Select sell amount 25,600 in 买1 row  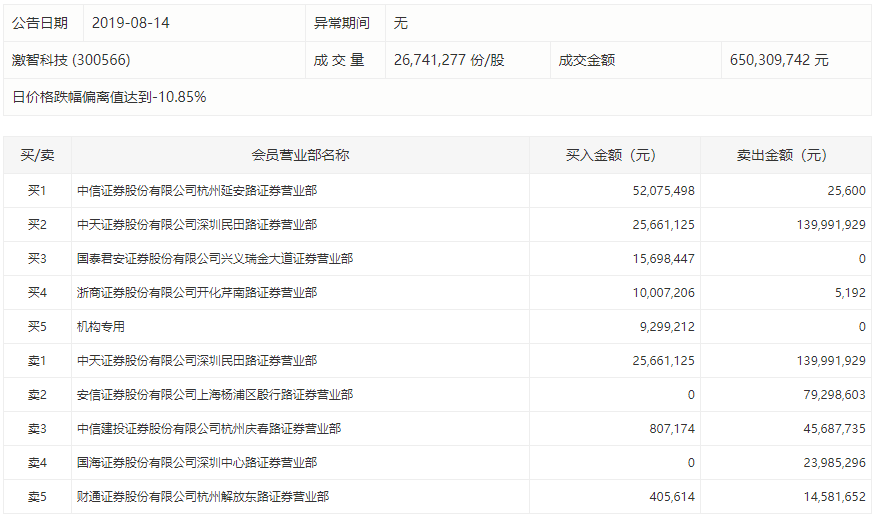pyautogui.click(x=846, y=191)
